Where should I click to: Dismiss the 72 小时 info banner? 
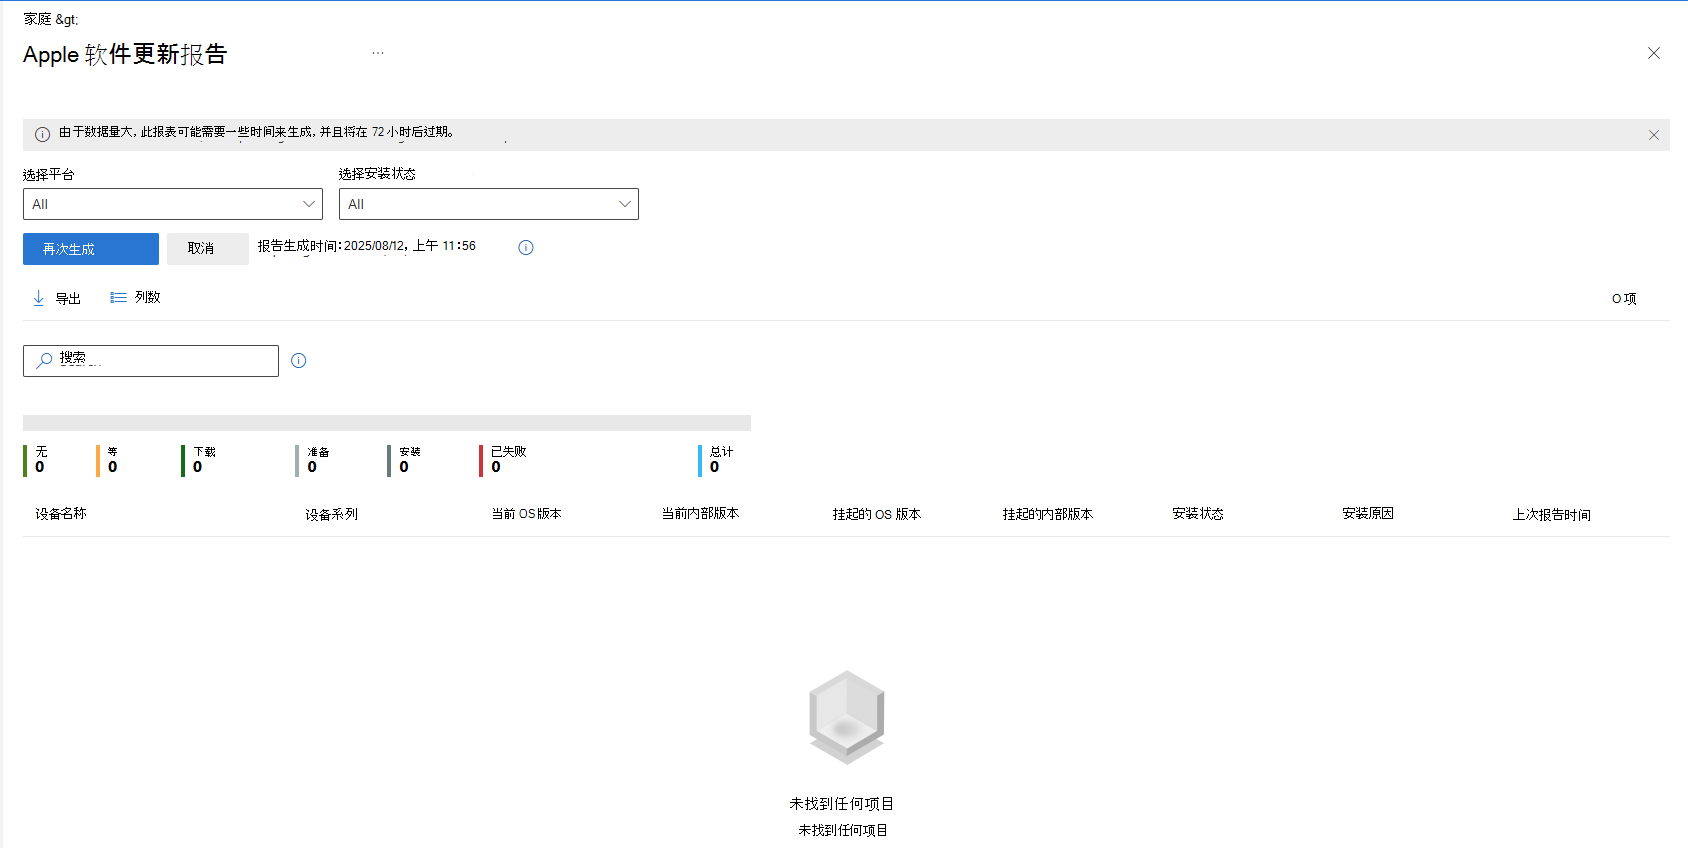(1654, 135)
